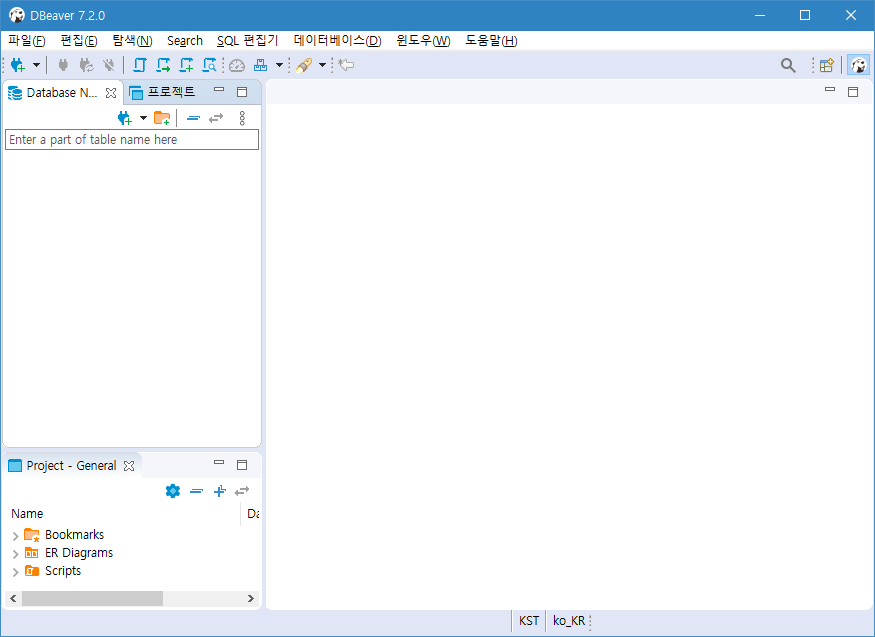875x637 pixels.
Task: Click the KST timezone in status bar
Action: pos(529,621)
